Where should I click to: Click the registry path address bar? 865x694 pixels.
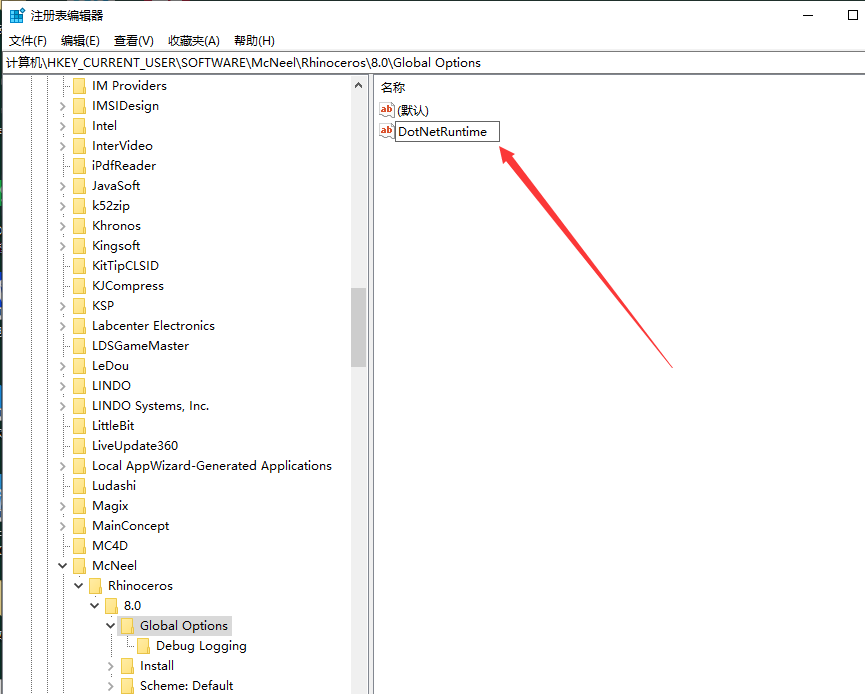(x=432, y=63)
